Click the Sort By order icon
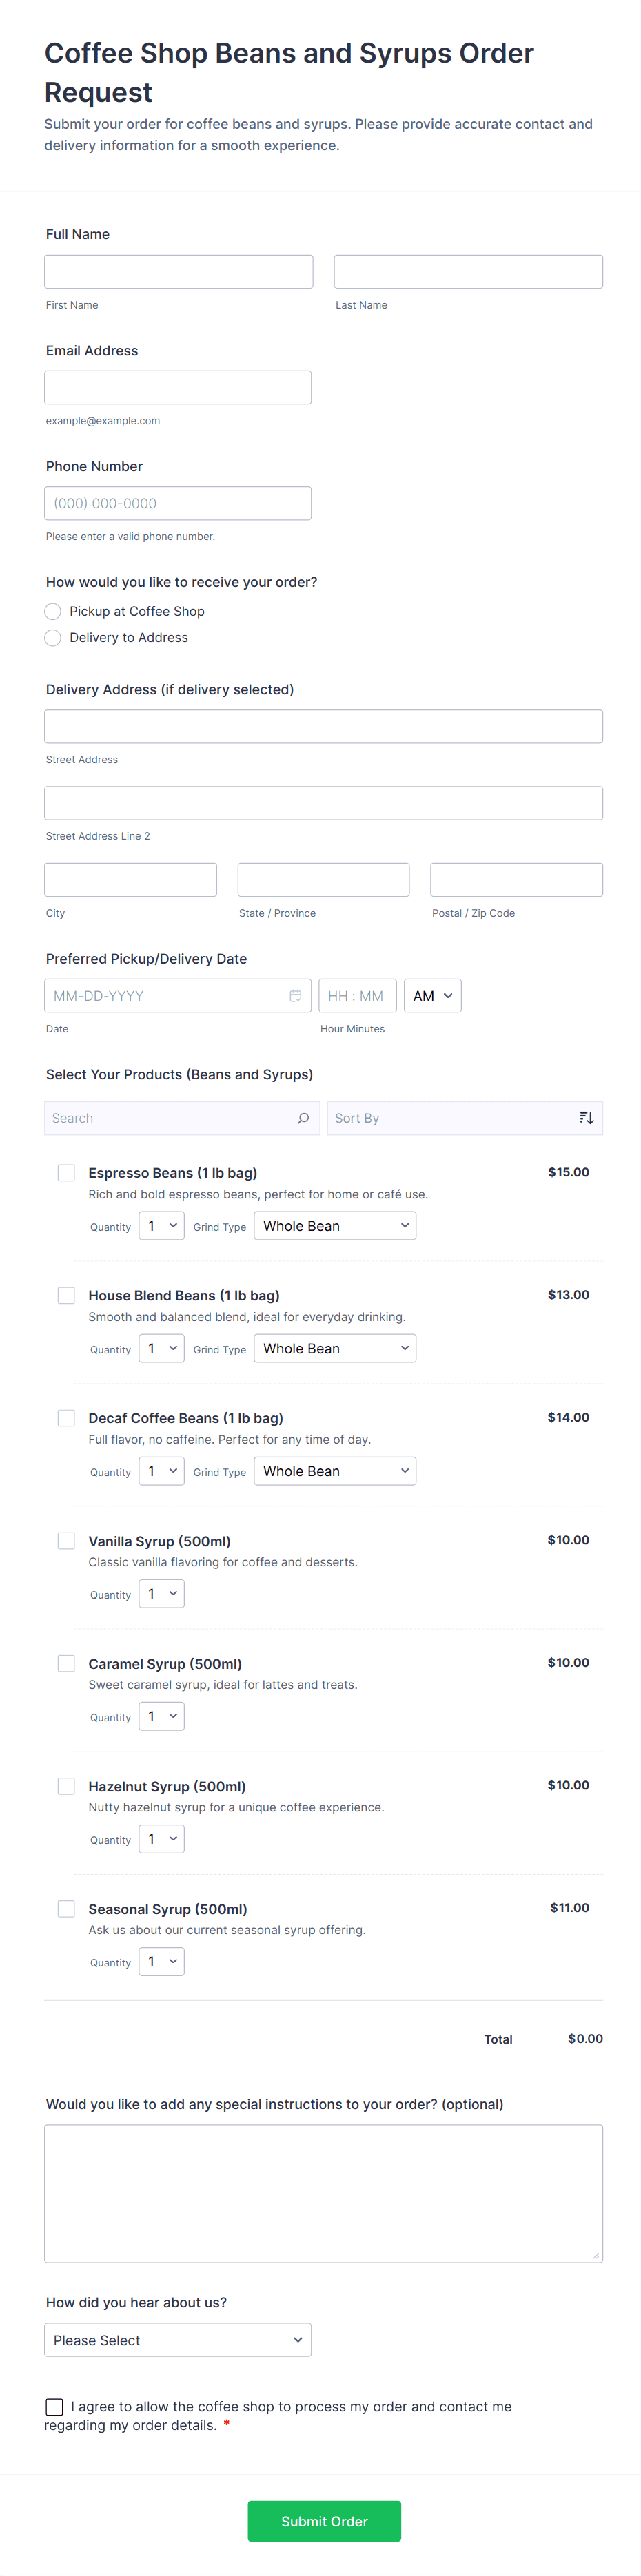The width and height of the screenshot is (641, 2576). tap(586, 1118)
